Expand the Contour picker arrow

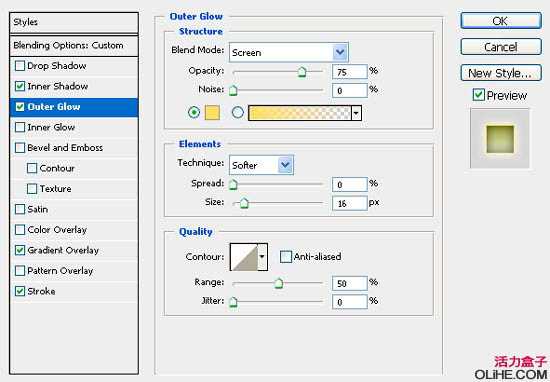coord(262,257)
